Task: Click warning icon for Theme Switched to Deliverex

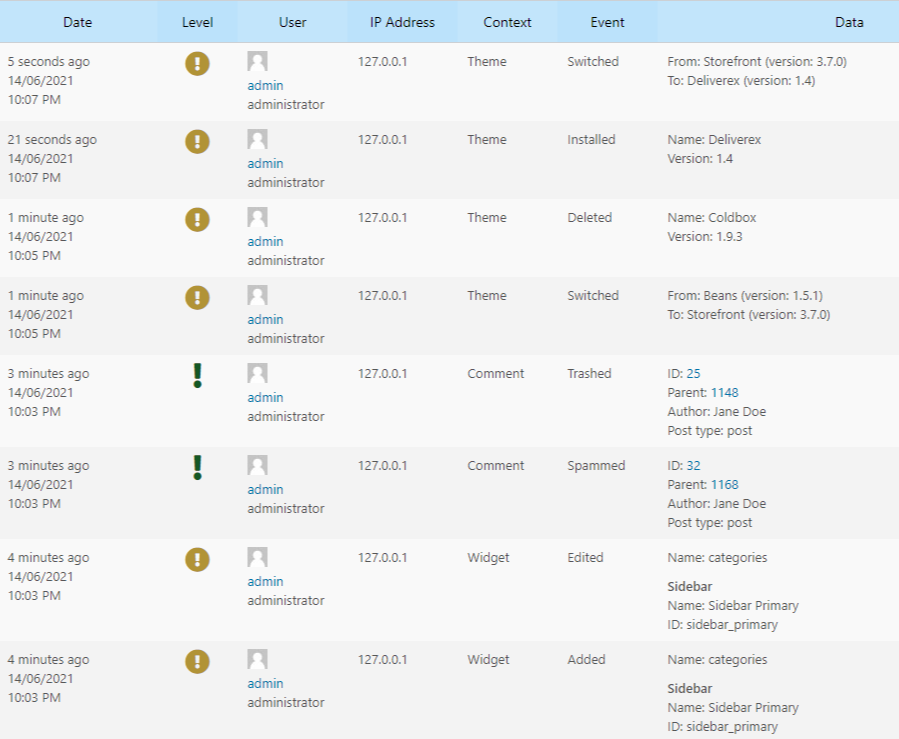Action: point(197,64)
